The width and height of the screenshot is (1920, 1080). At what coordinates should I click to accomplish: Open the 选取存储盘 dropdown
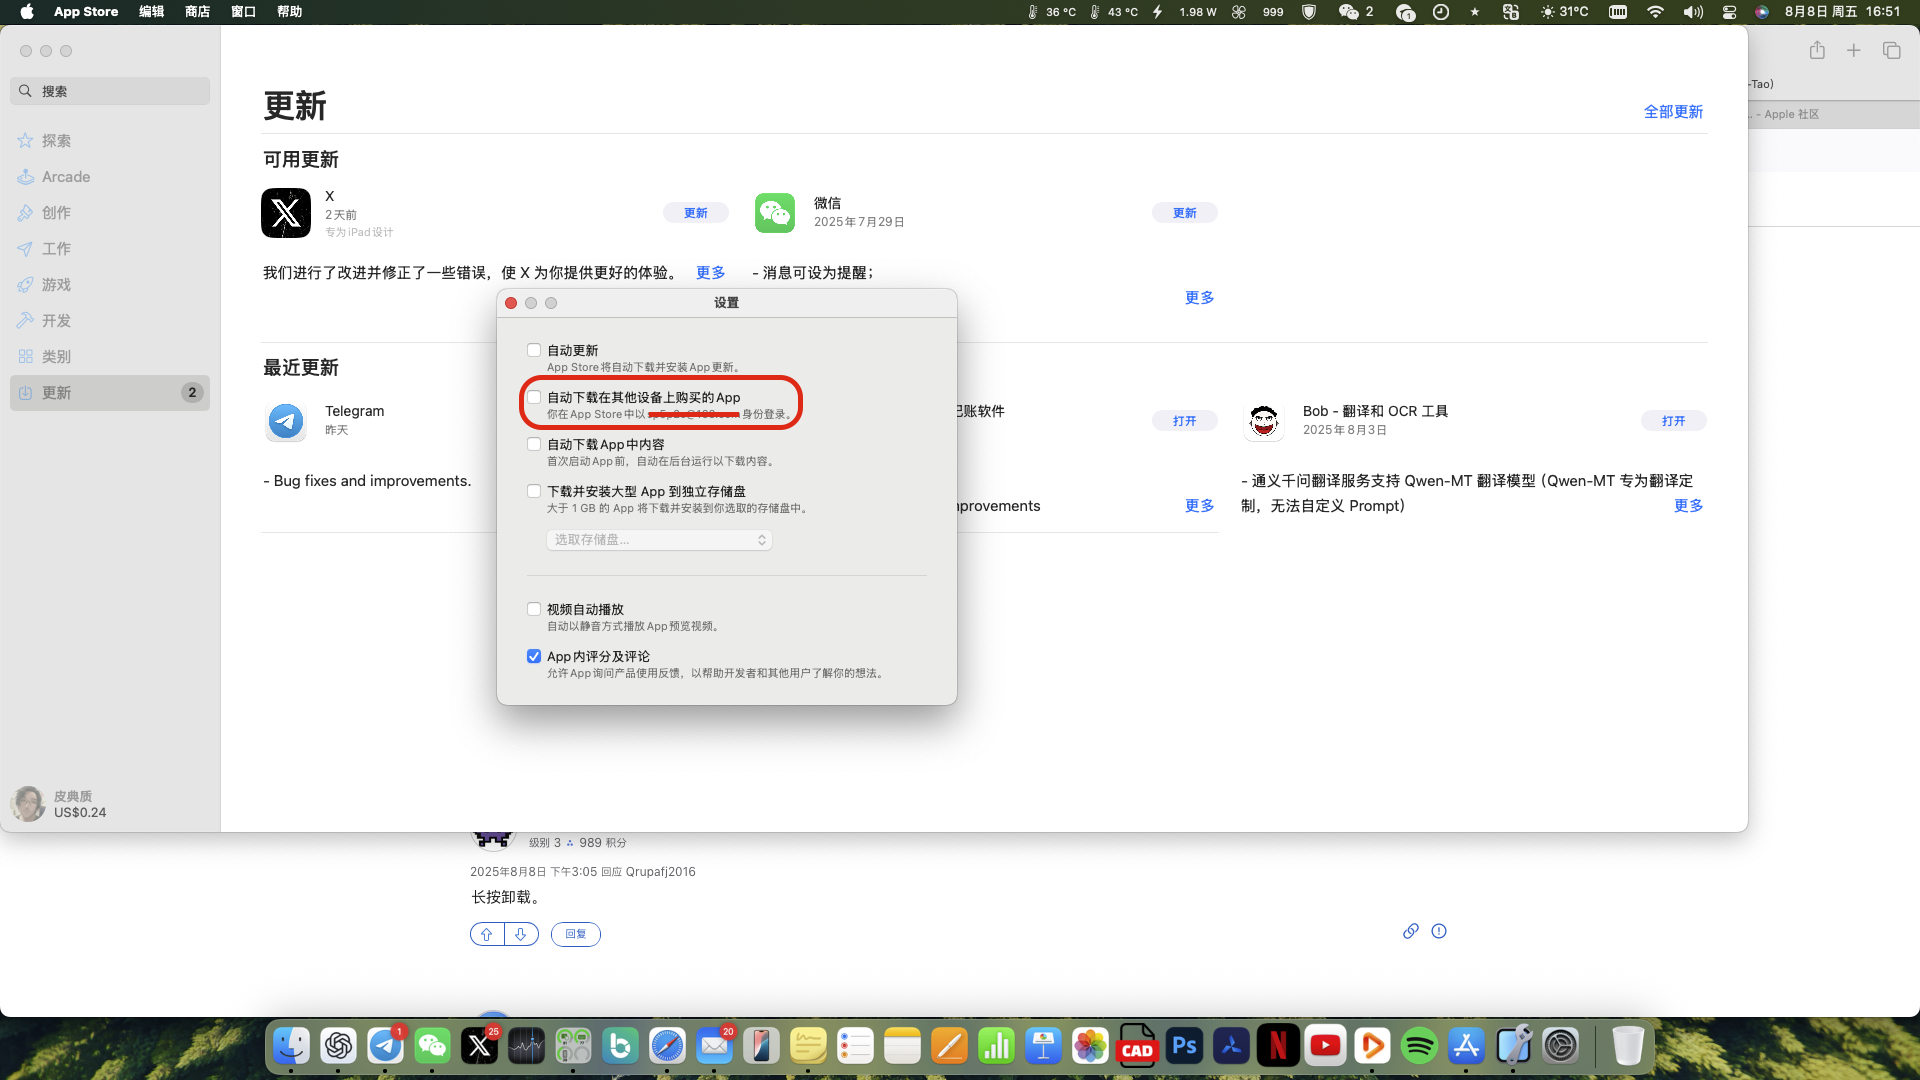pos(659,540)
